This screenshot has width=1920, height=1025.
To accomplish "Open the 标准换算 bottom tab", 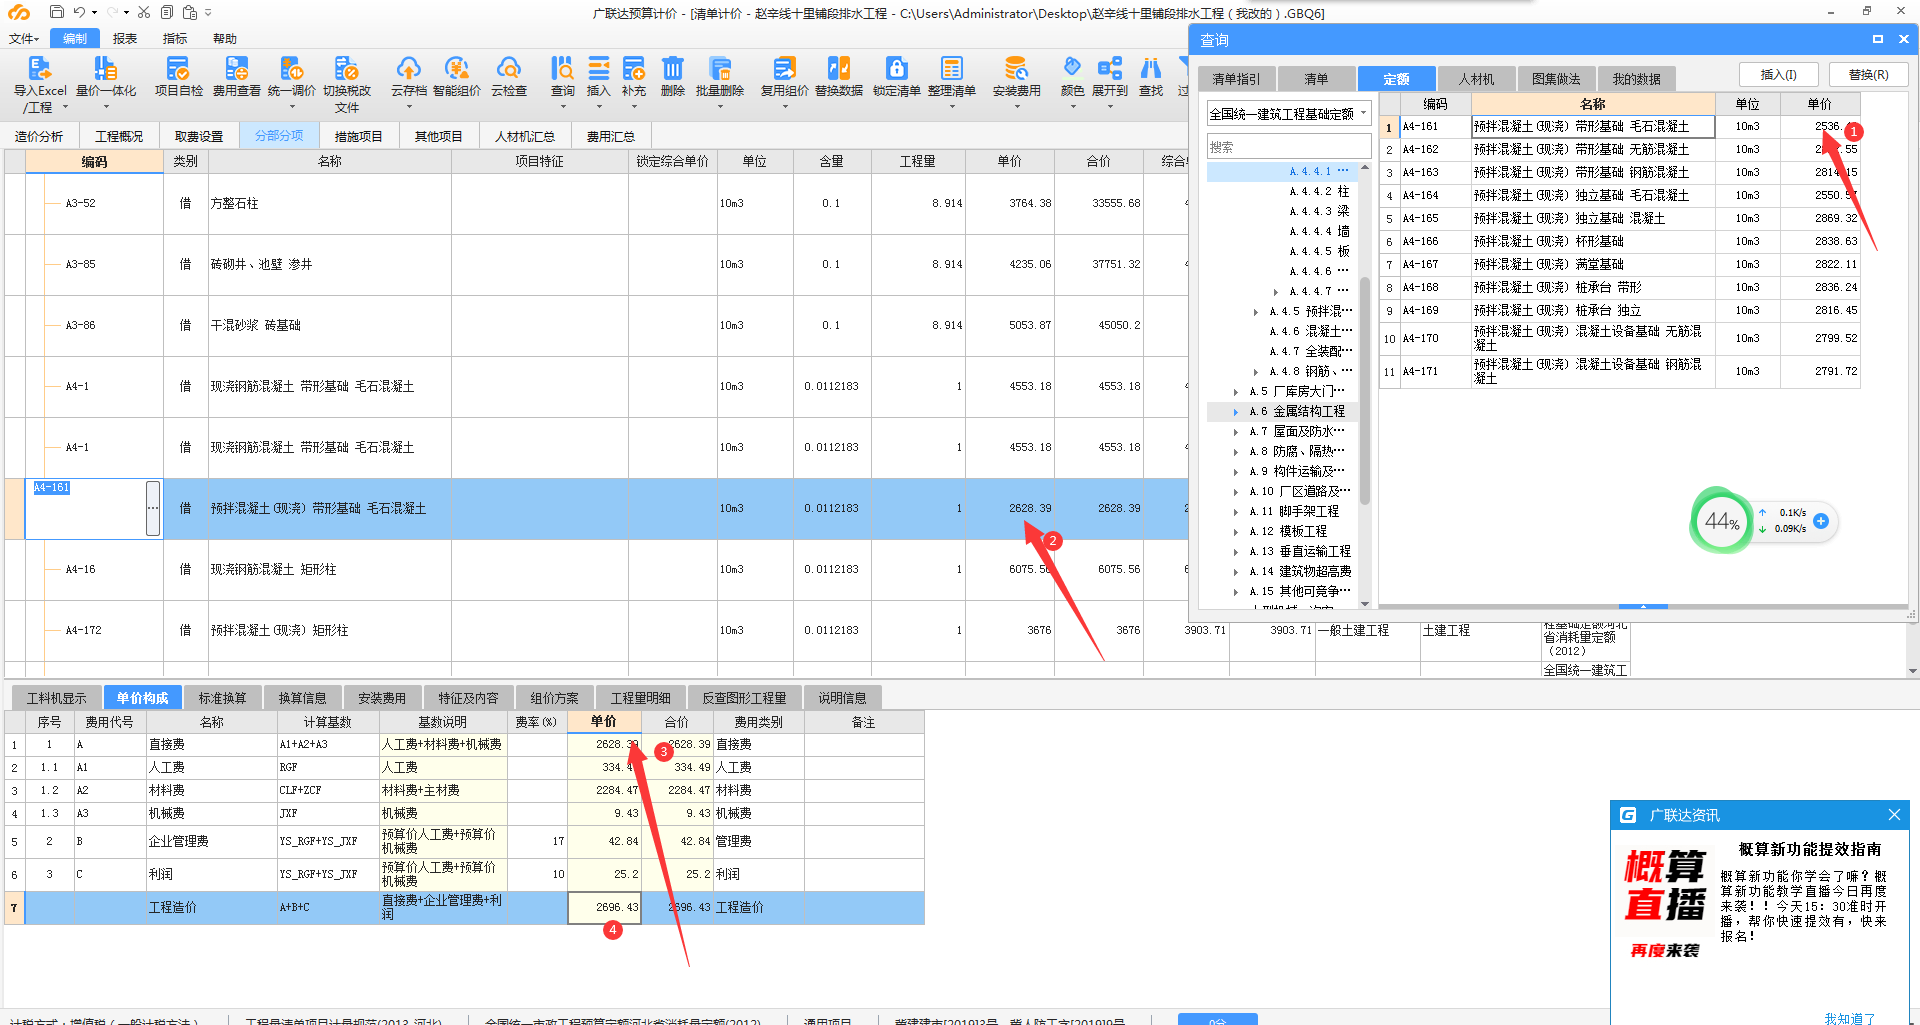I will pyautogui.click(x=222, y=698).
